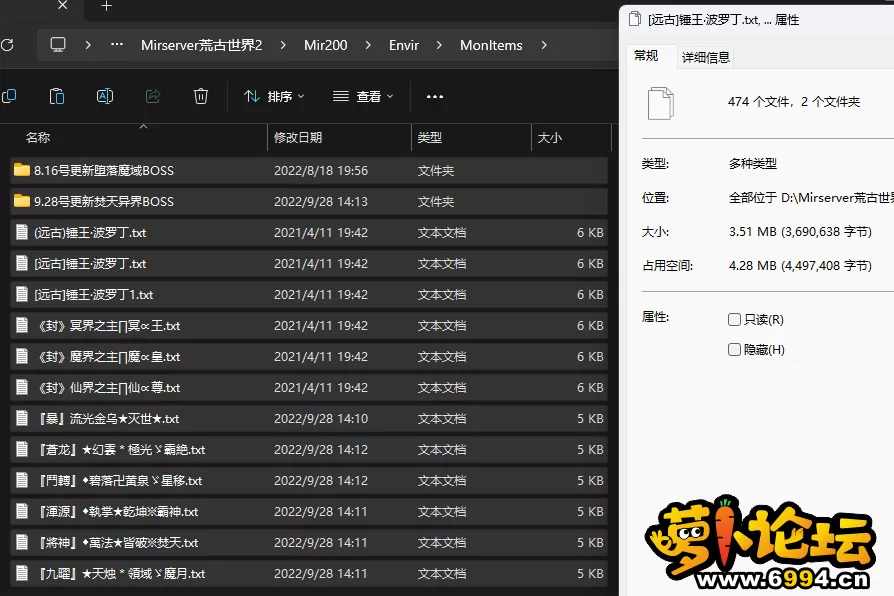Click the paste clipboard icon in the toolbar

tap(56, 96)
